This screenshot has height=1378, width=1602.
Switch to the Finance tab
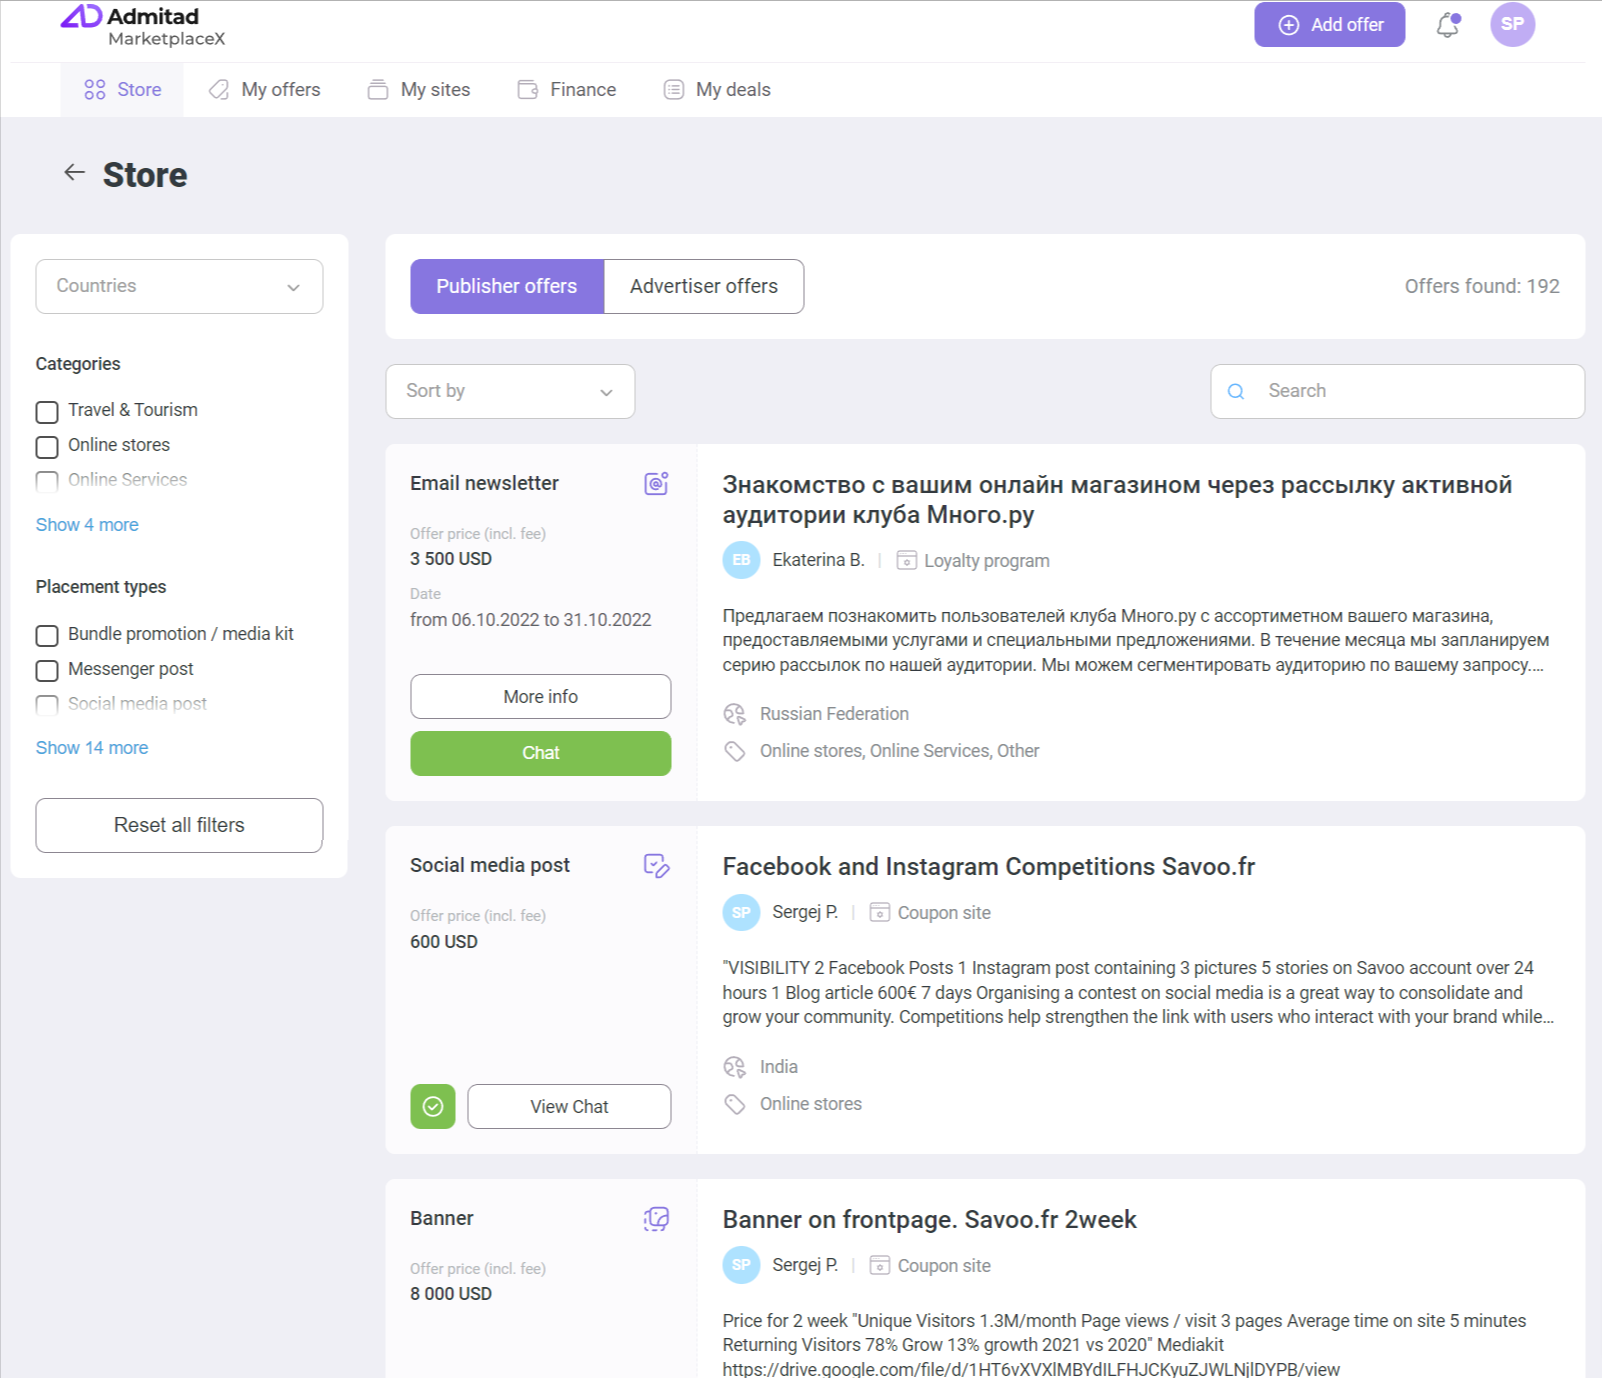(567, 90)
